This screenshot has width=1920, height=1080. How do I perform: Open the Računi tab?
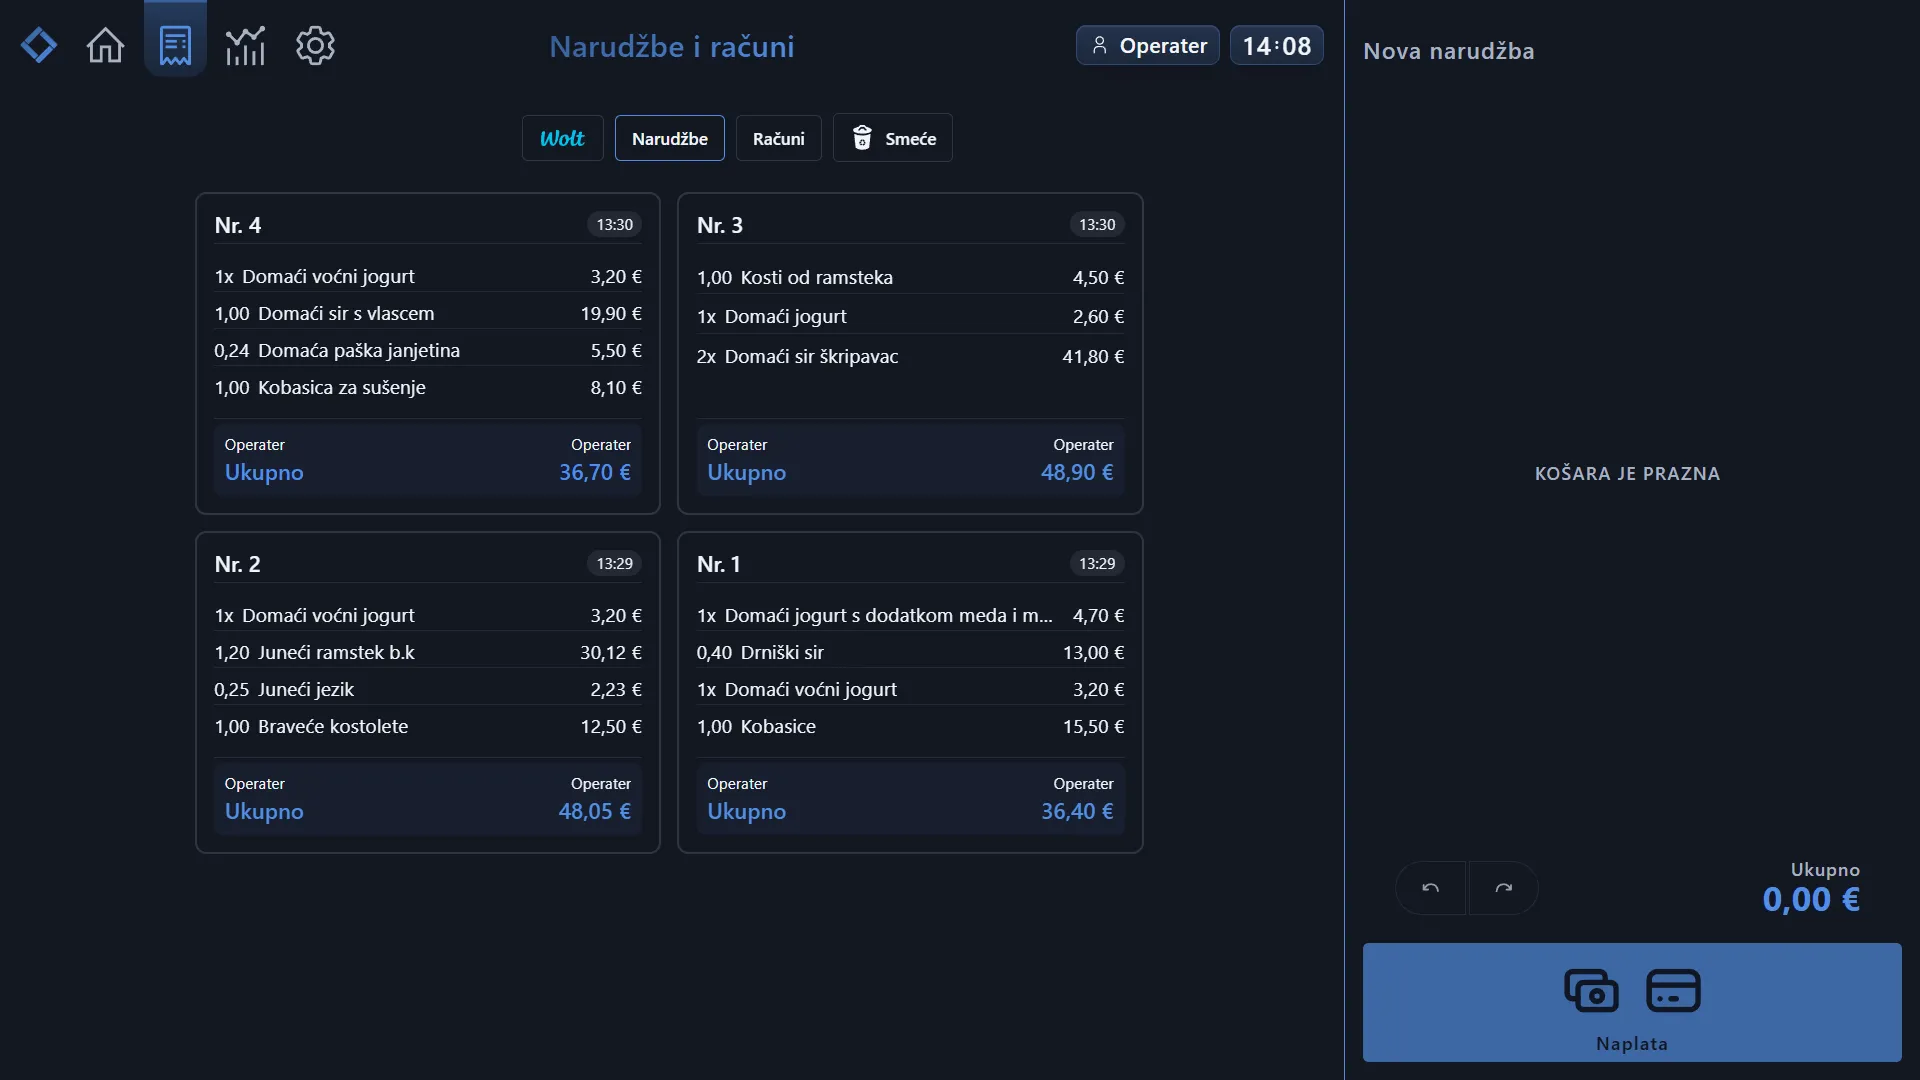pyautogui.click(x=779, y=138)
